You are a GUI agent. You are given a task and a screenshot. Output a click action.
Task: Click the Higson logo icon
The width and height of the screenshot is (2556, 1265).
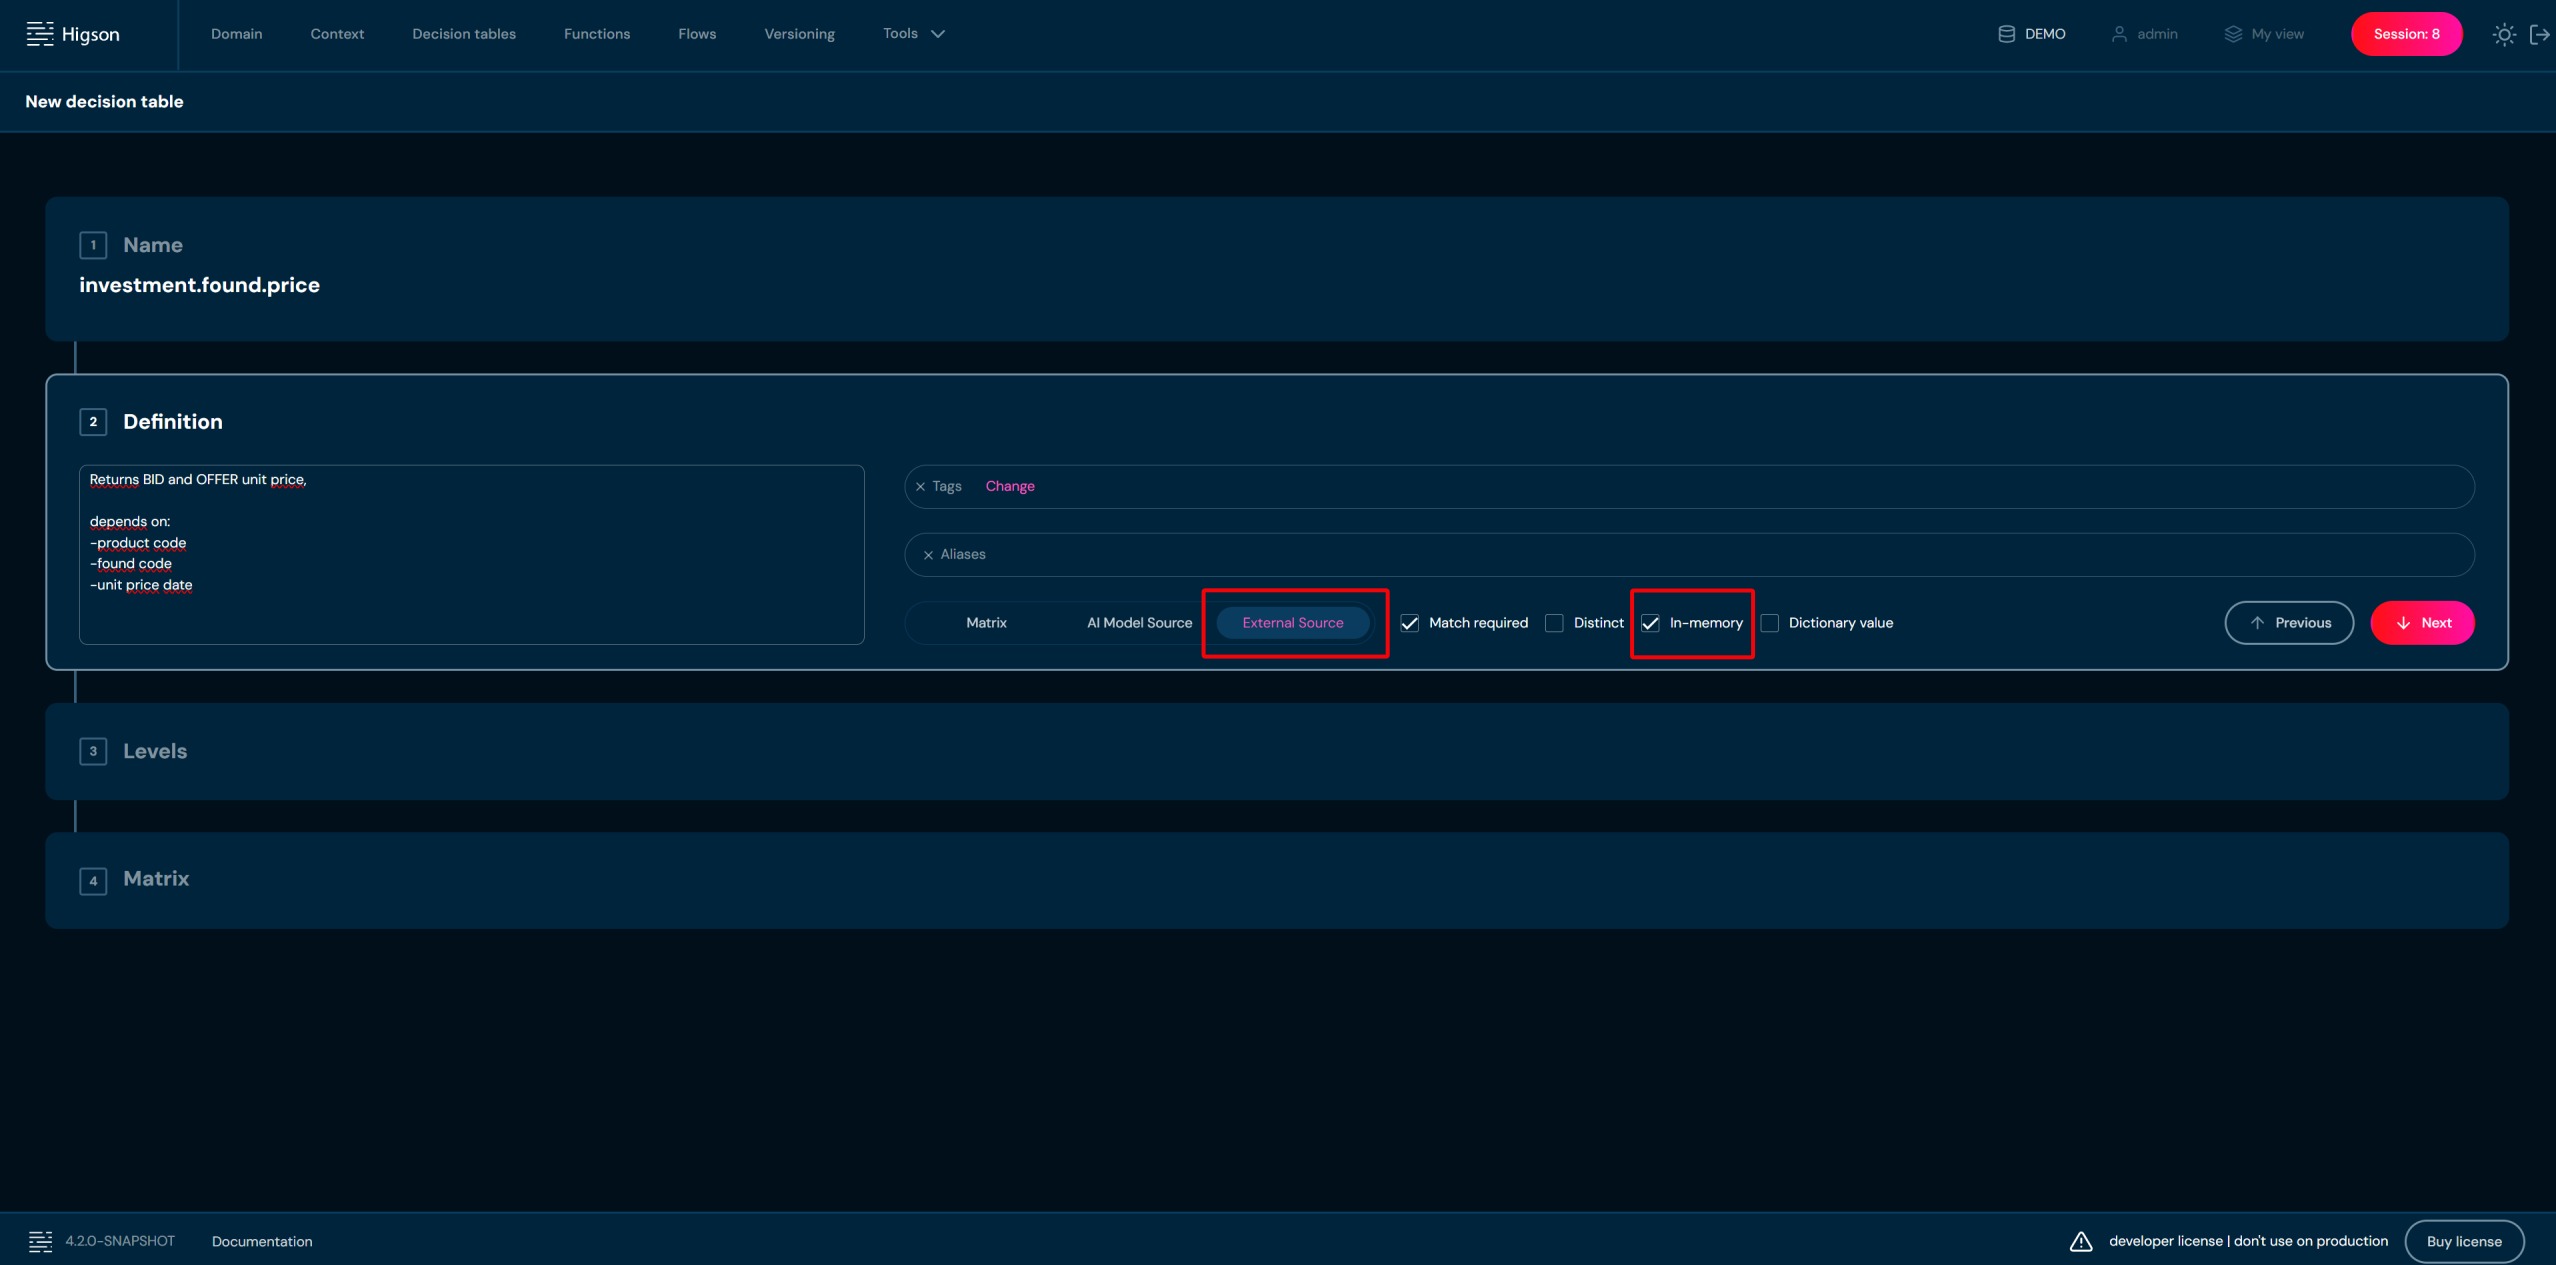pyautogui.click(x=40, y=34)
